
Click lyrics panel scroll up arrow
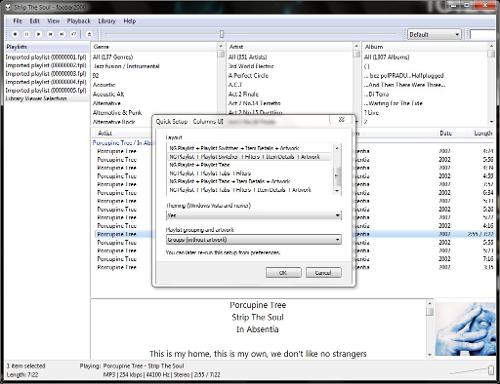pyautogui.click(x=430, y=303)
